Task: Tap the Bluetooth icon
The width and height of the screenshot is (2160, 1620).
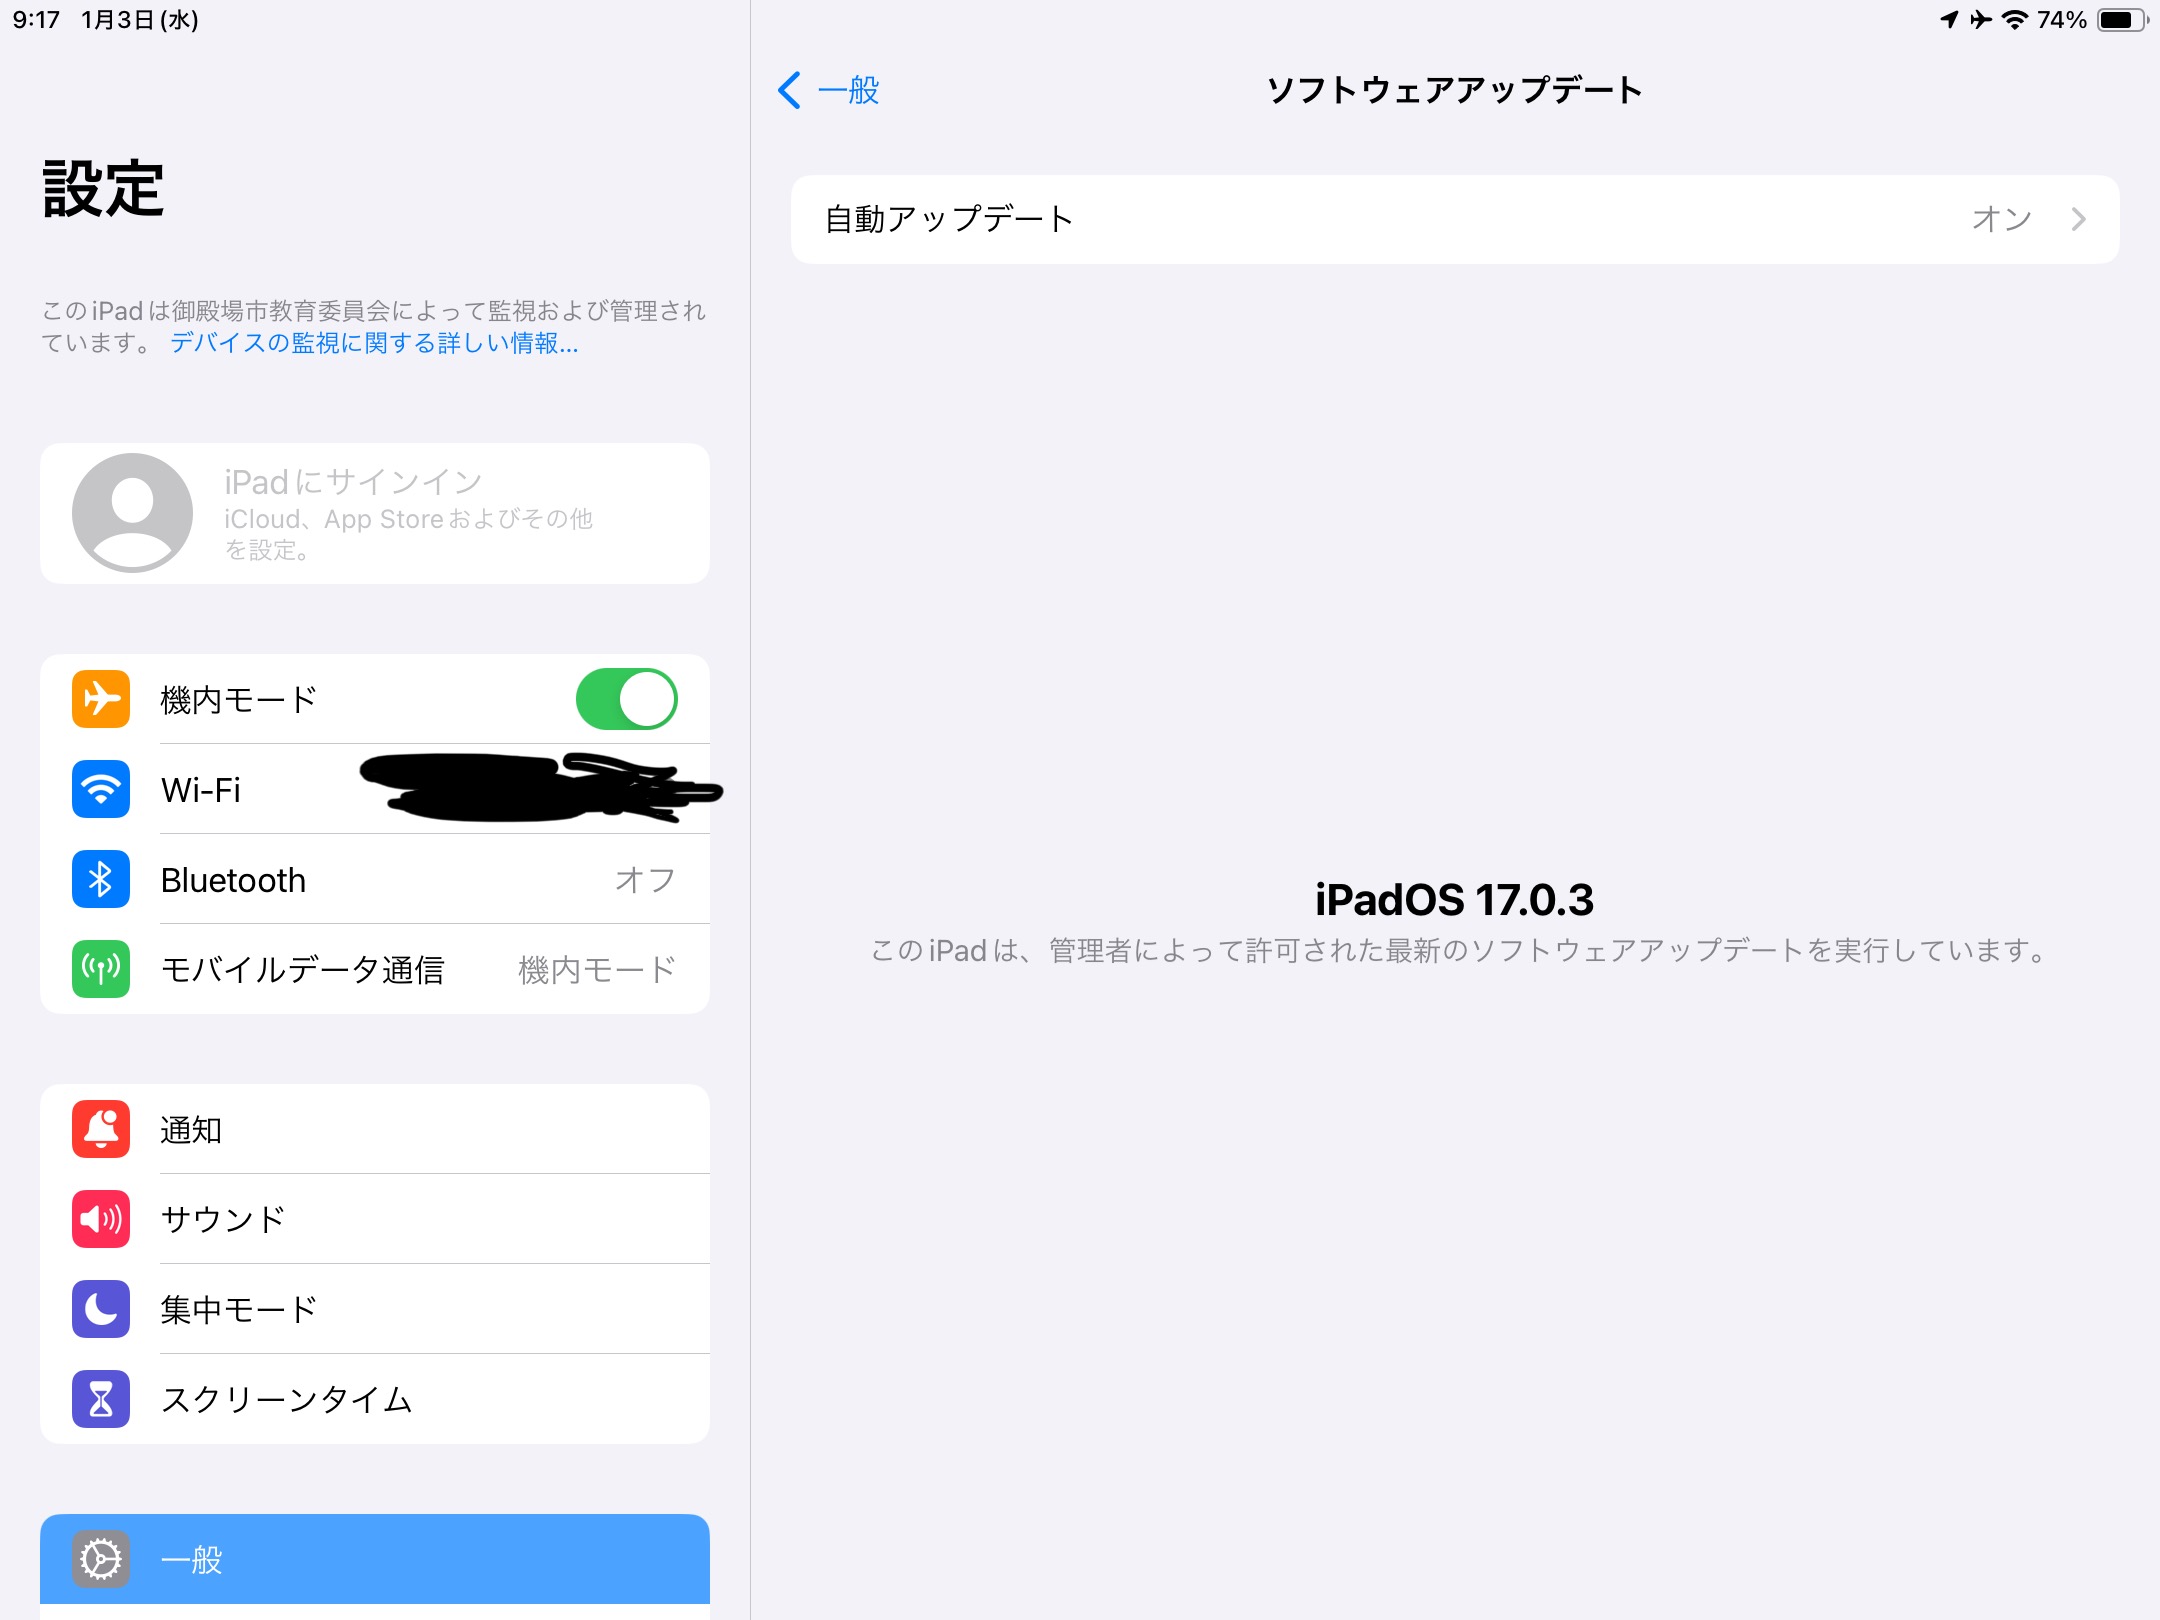Action: (101, 879)
